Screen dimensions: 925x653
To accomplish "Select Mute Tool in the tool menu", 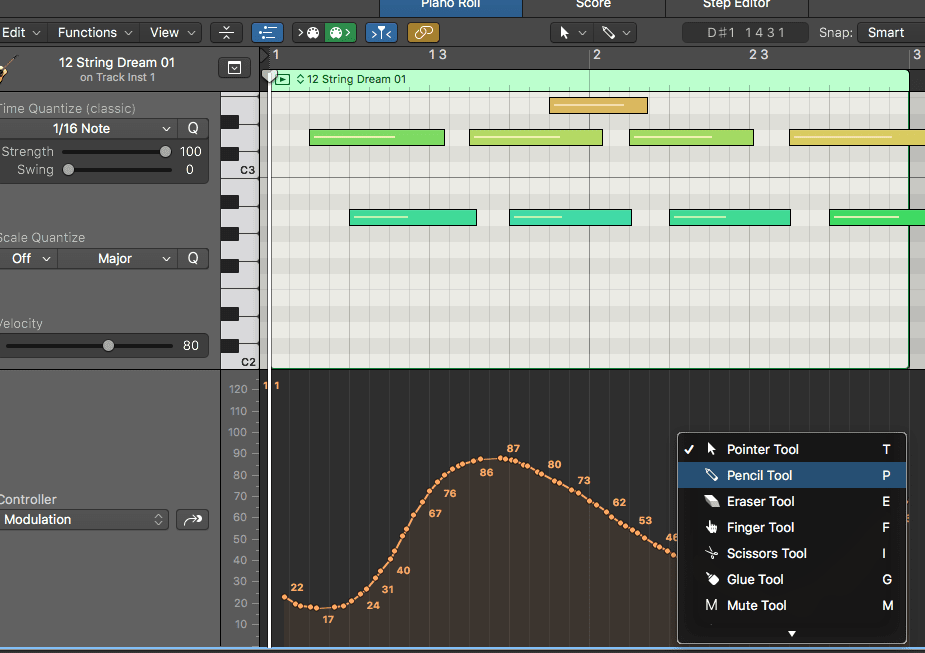I will (792, 605).
